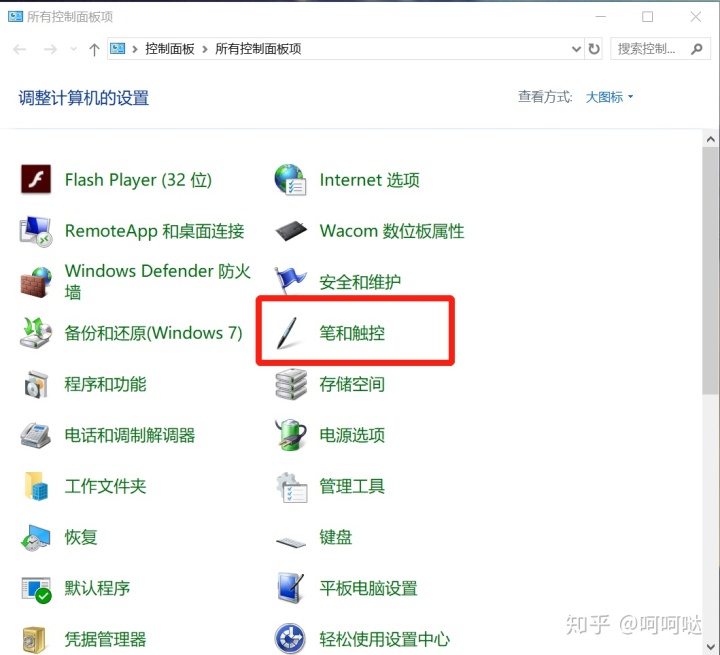The height and width of the screenshot is (655, 720).
Task: Open 笔和触控 link
Action: click(x=352, y=333)
